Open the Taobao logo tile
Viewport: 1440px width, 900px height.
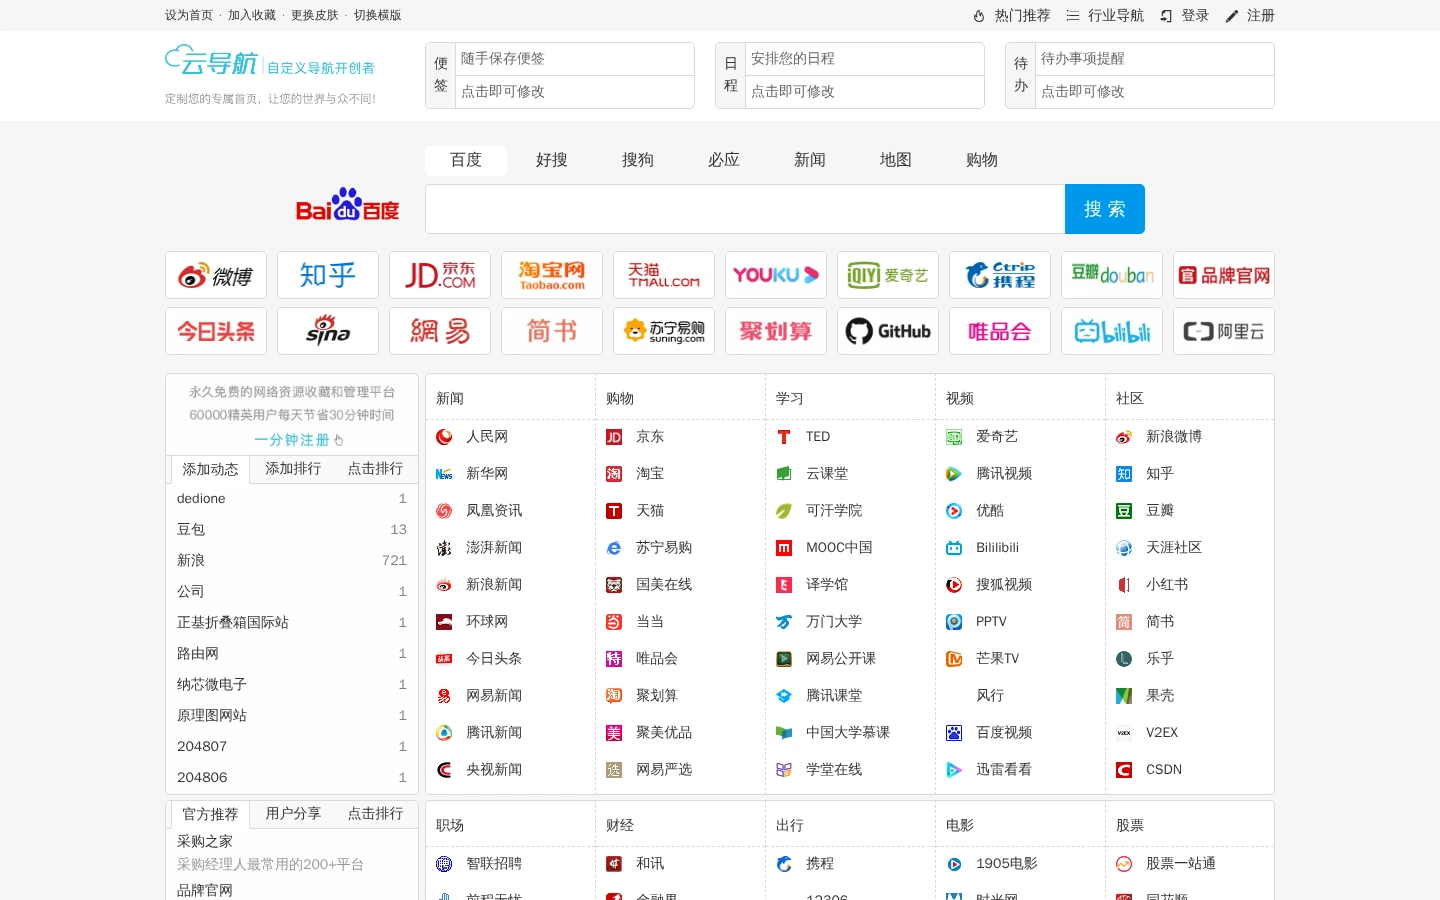552,275
